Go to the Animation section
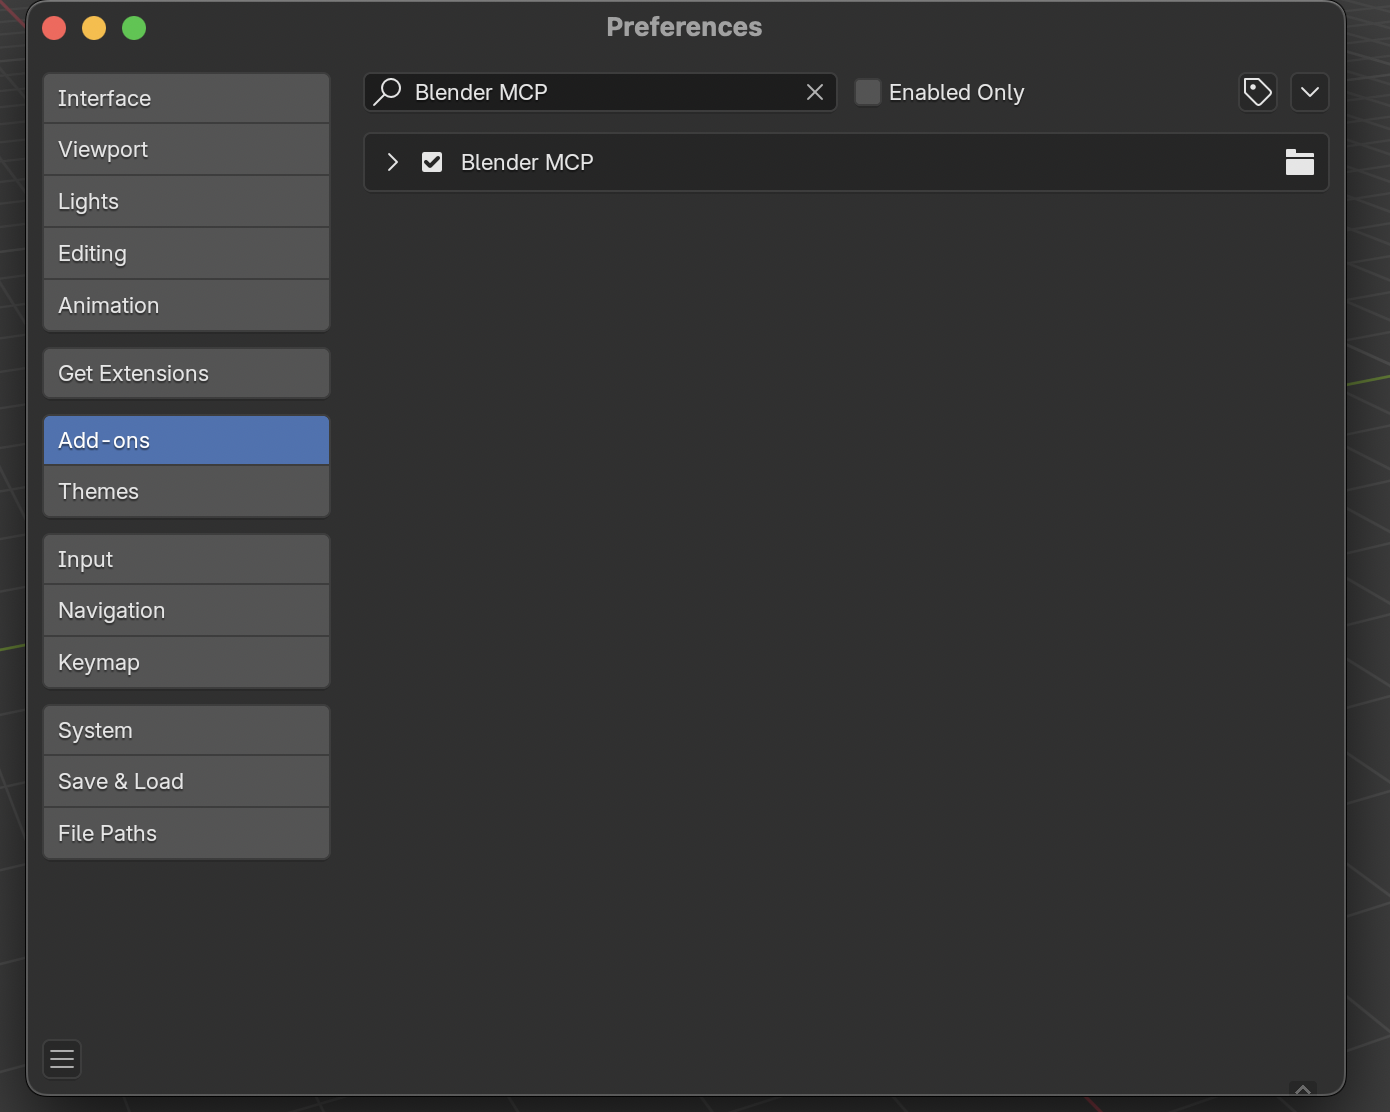The height and width of the screenshot is (1112, 1390). click(x=186, y=305)
